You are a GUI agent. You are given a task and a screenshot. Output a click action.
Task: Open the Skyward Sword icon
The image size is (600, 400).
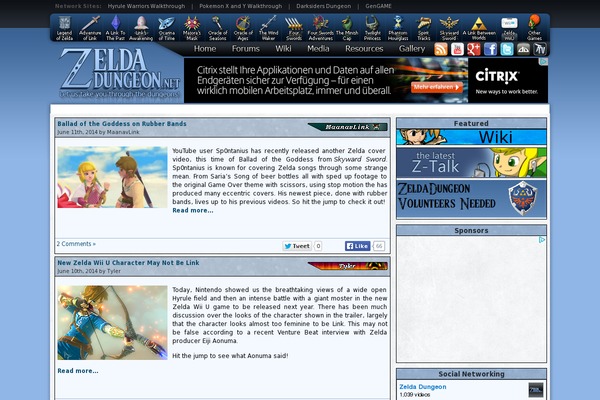(449, 28)
